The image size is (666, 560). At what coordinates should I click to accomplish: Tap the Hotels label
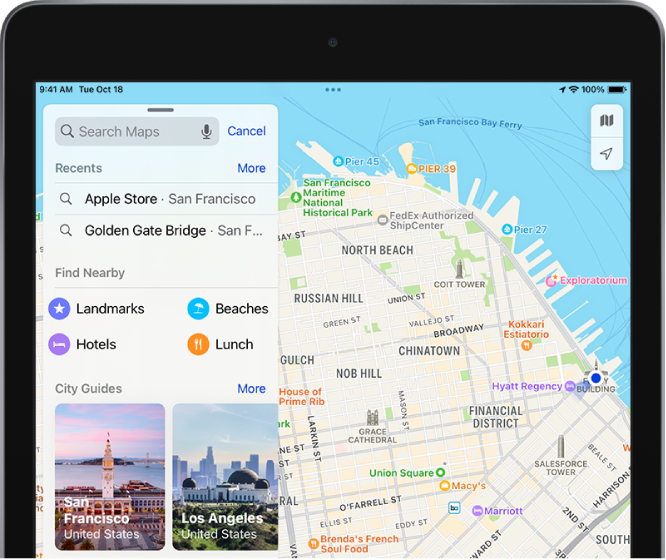point(96,344)
